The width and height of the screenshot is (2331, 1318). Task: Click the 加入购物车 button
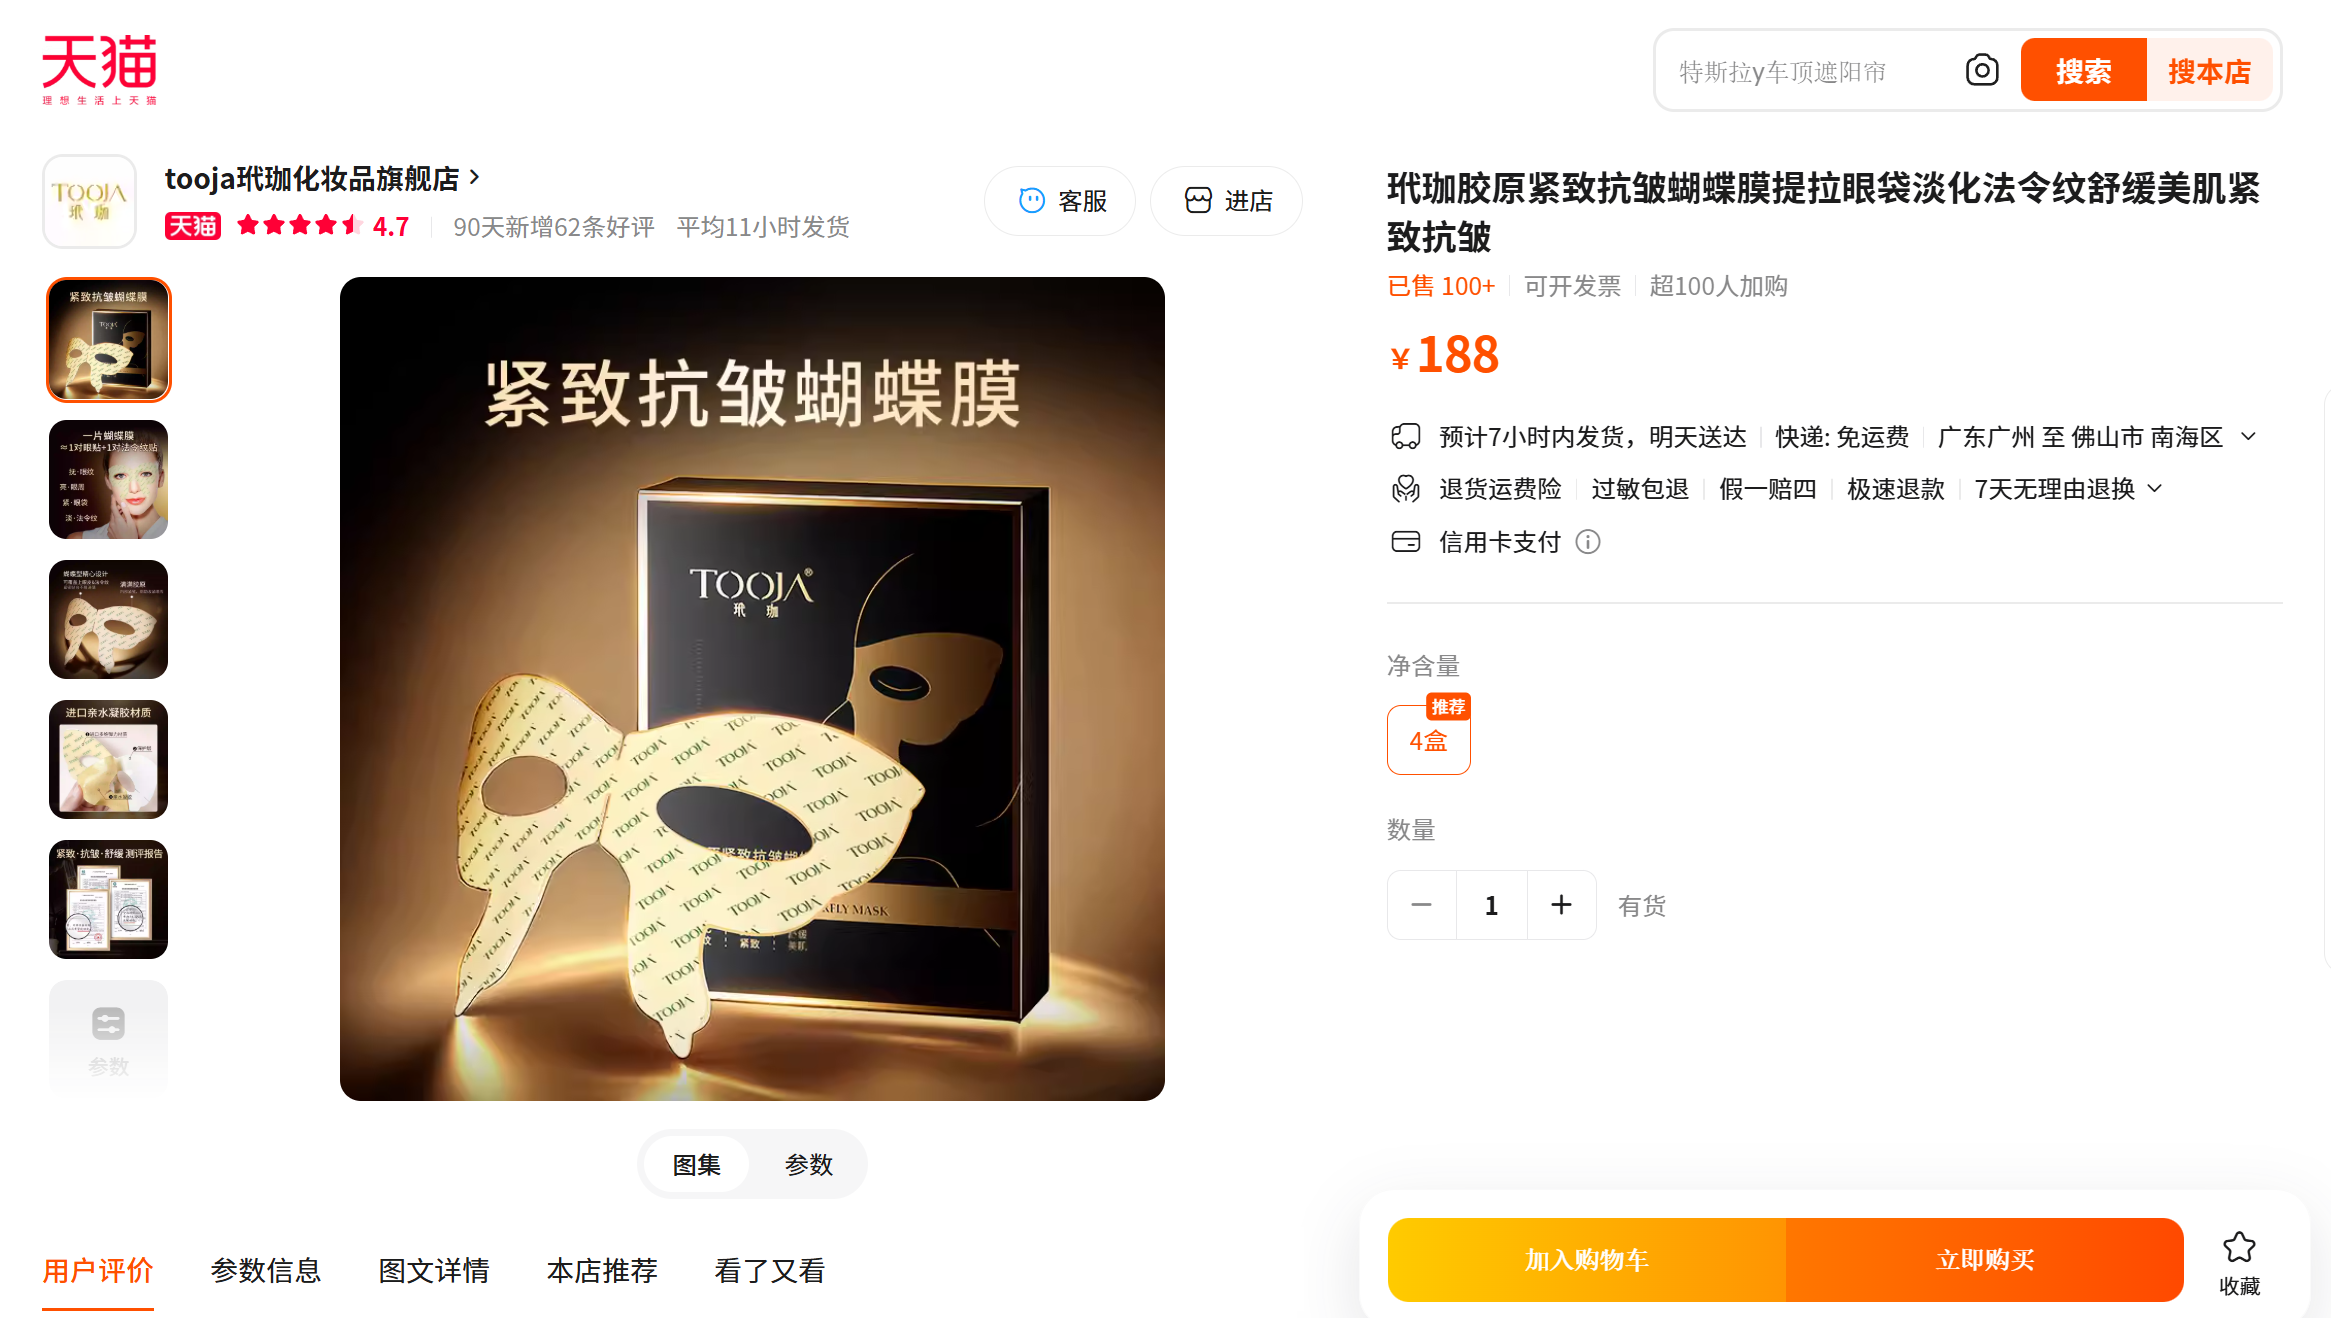tap(1586, 1260)
